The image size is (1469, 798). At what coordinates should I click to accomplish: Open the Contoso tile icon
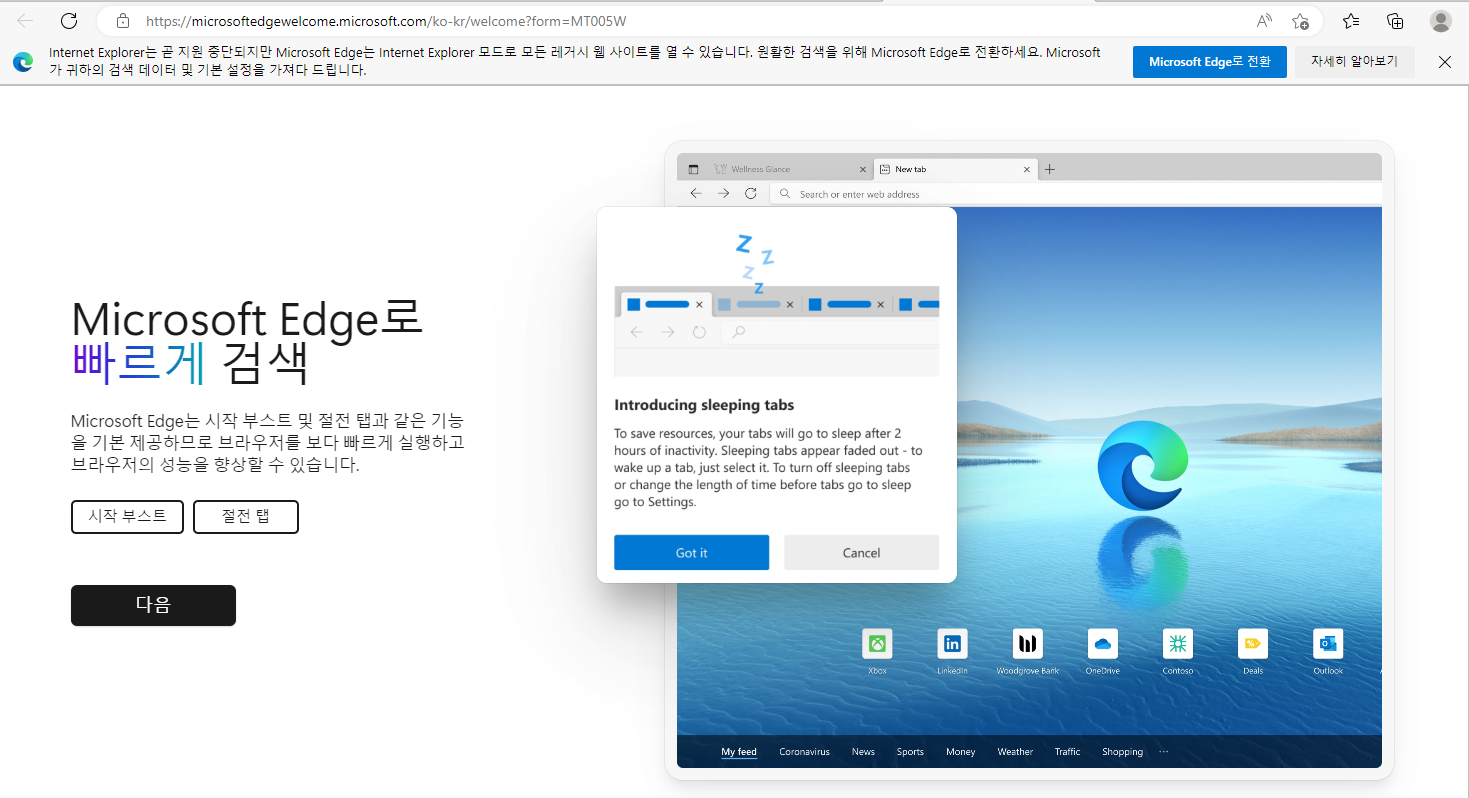pyautogui.click(x=1177, y=644)
